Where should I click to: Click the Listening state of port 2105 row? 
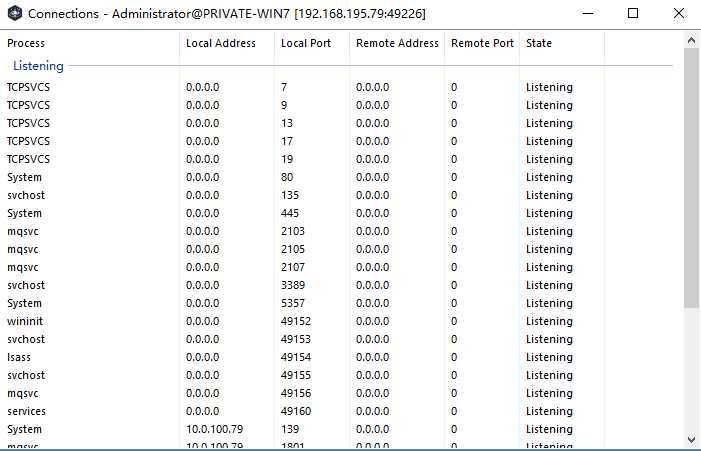[549, 249]
